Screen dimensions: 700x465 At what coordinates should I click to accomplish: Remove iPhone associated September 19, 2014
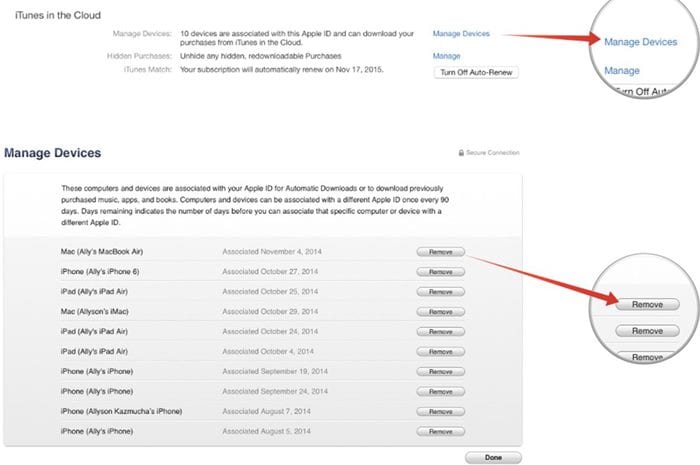coord(441,371)
